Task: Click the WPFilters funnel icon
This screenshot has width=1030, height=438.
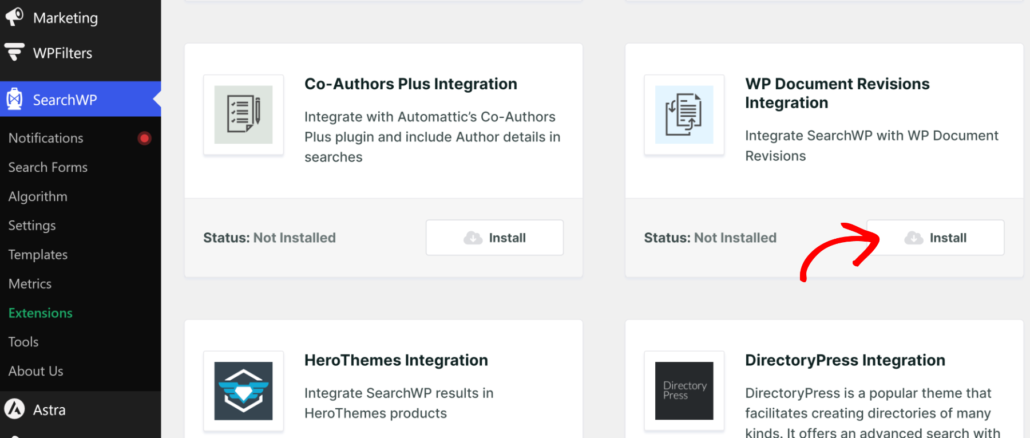Action: click(x=14, y=53)
